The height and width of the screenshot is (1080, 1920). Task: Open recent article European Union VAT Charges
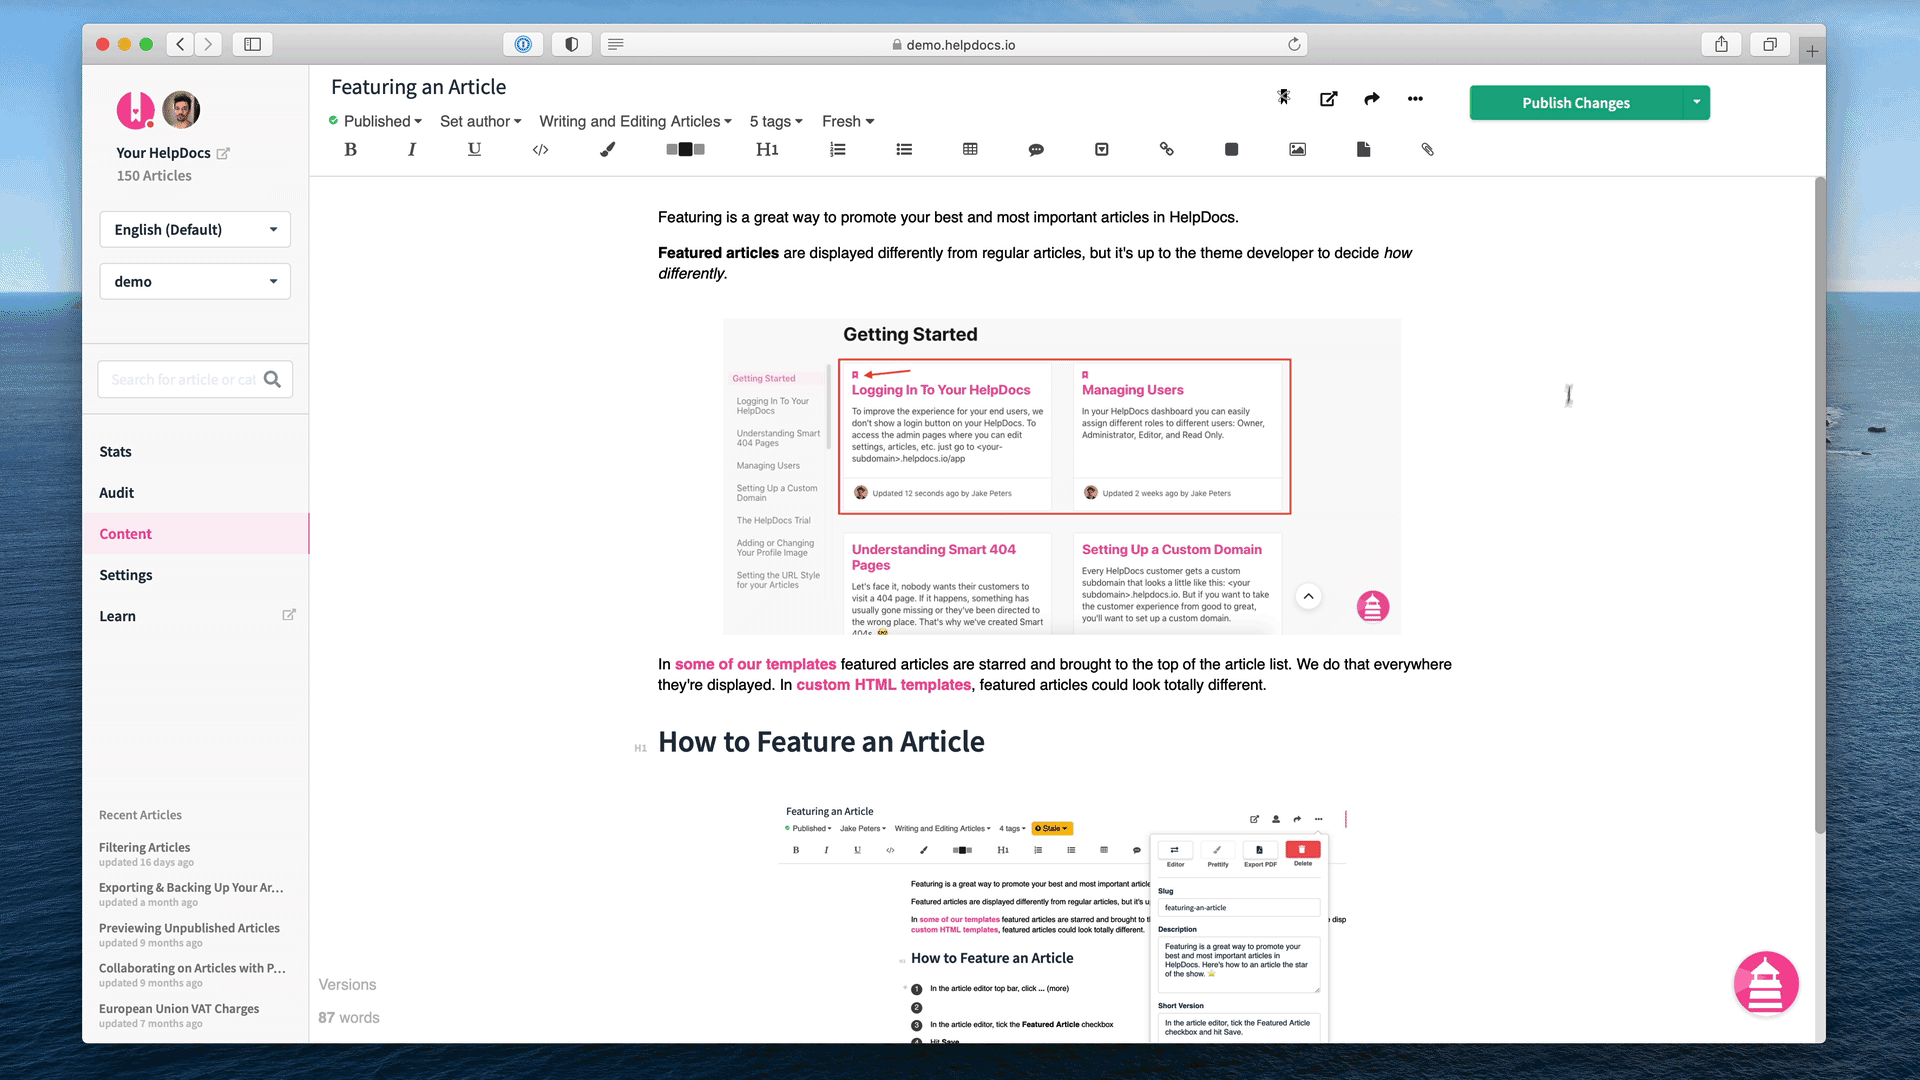point(179,1009)
